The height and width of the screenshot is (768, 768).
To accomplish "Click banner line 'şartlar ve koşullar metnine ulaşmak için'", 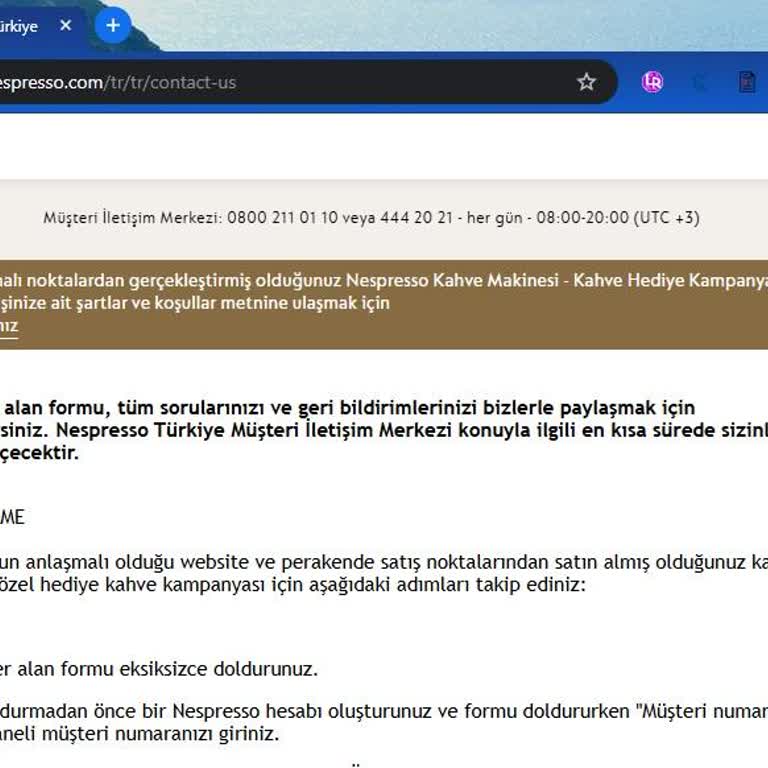I will point(233,303).
